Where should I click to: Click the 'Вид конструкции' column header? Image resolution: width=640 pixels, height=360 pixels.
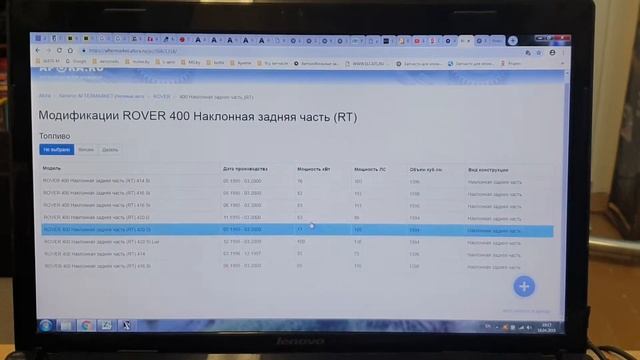(488, 169)
